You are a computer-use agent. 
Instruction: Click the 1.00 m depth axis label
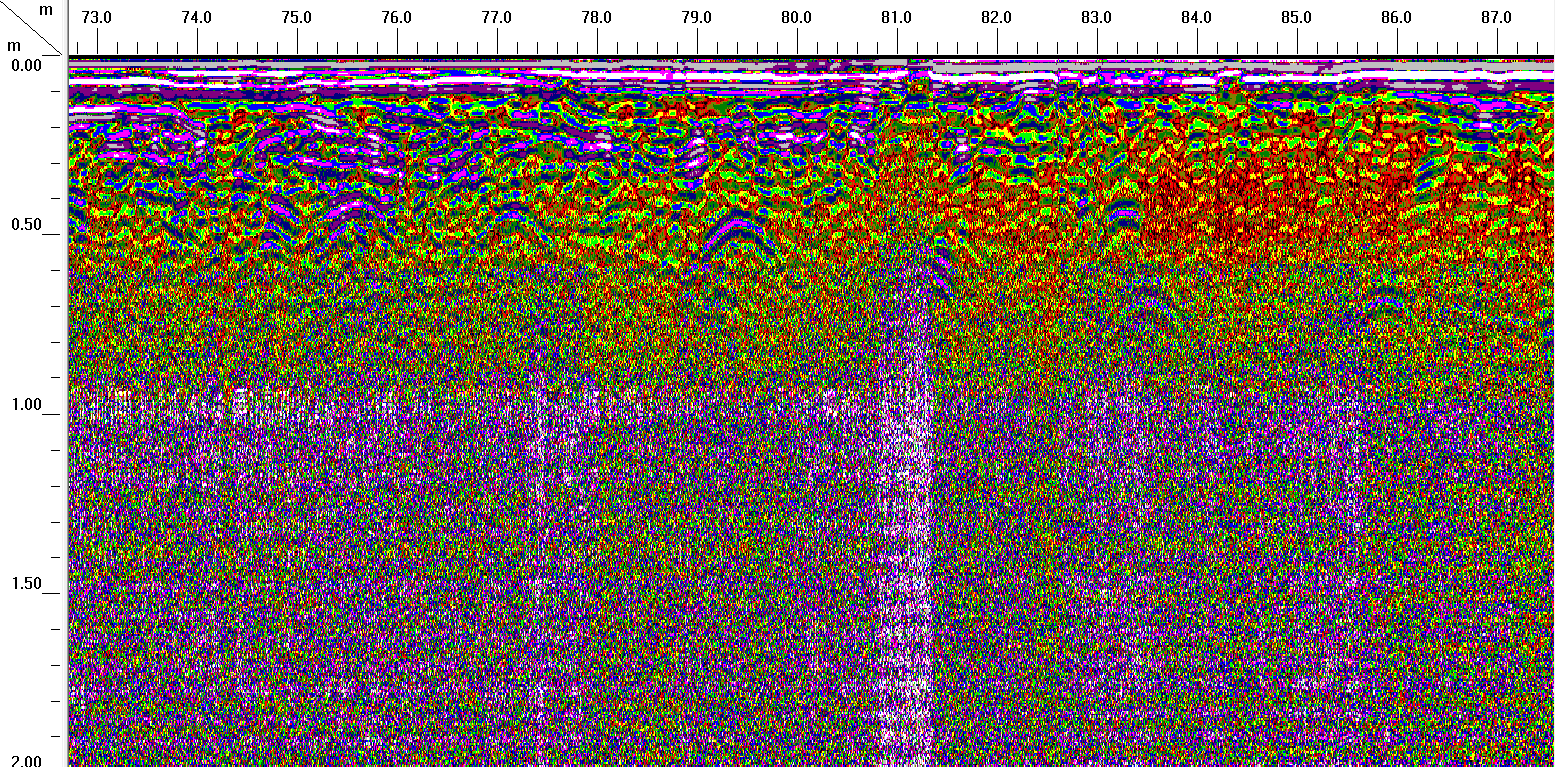click(26, 405)
